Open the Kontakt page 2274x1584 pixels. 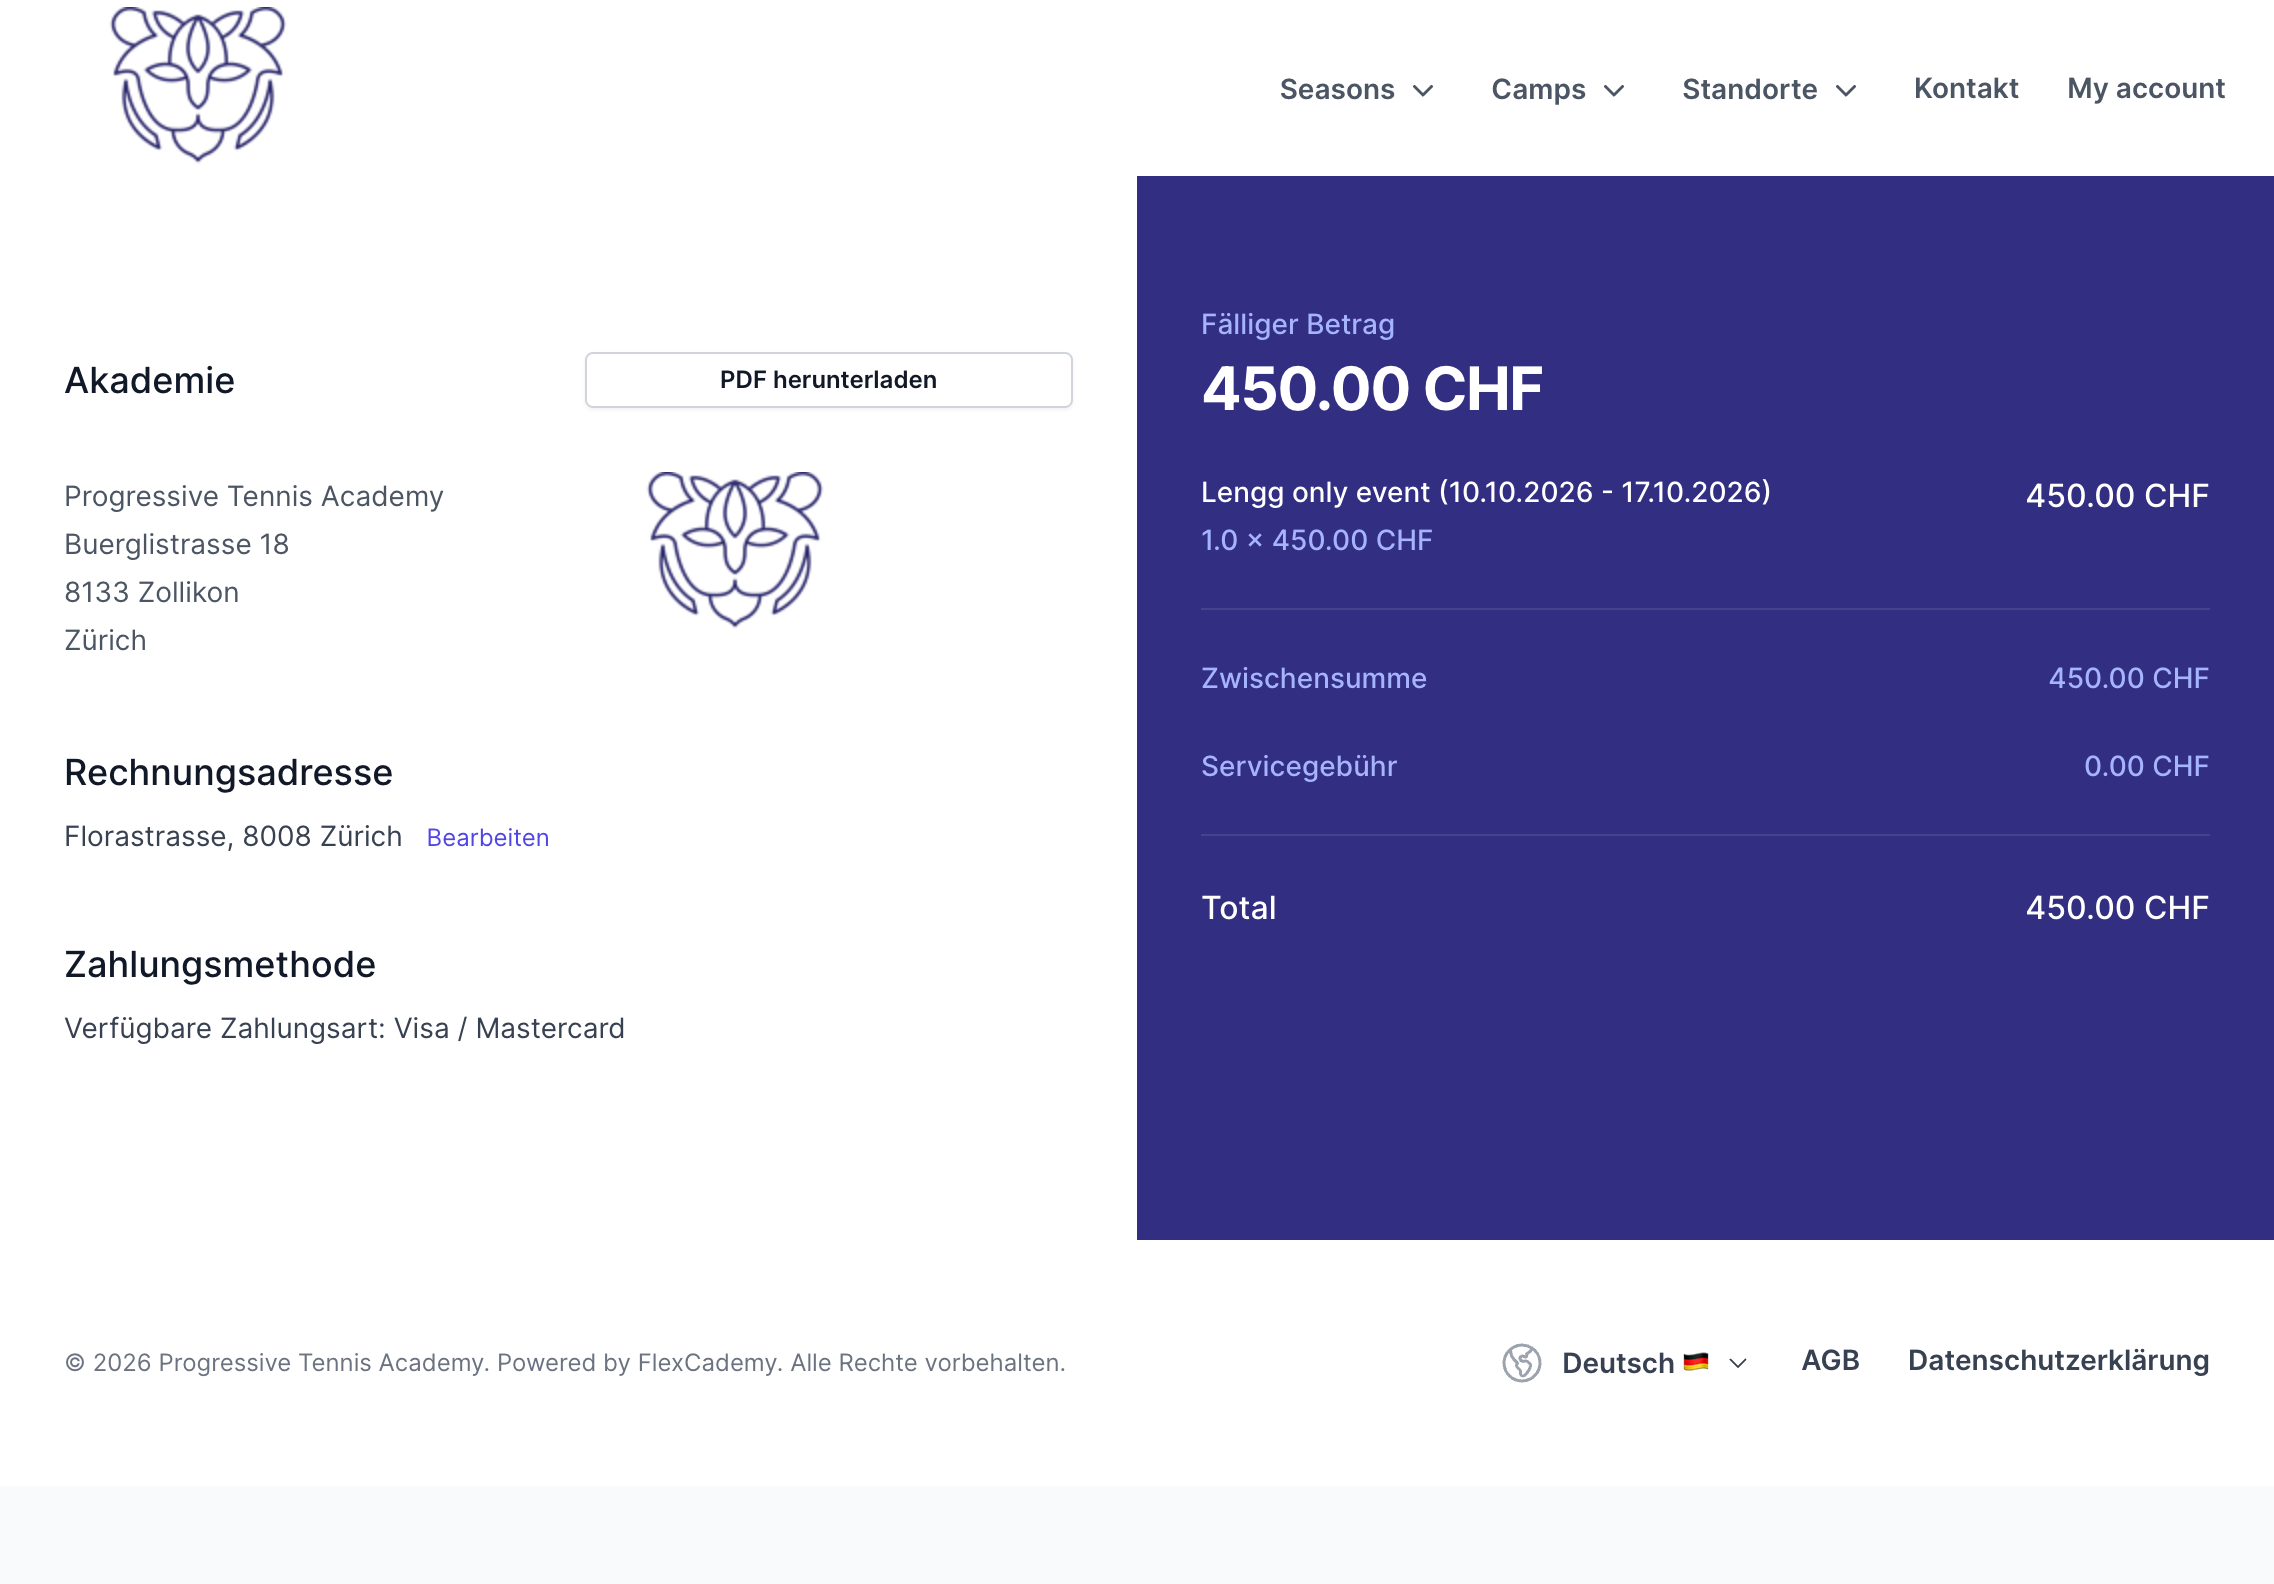click(x=1966, y=89)
